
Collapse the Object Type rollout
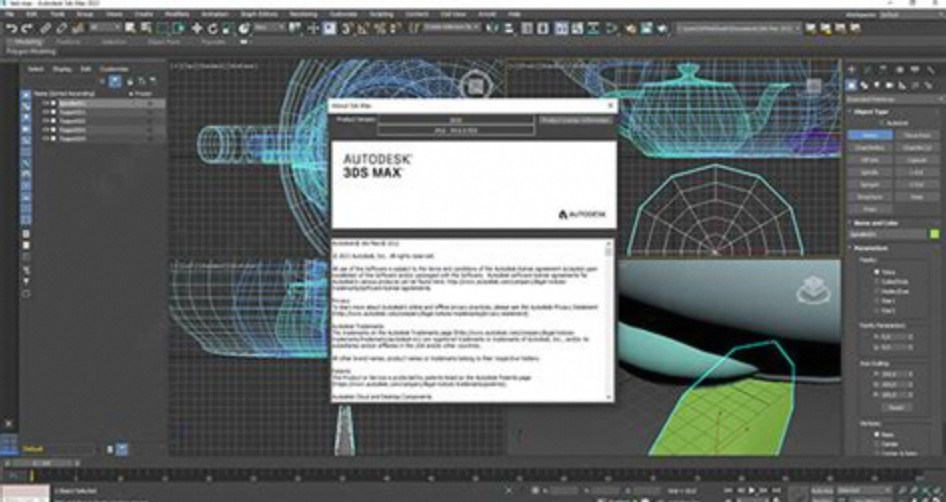coord(873,112)
